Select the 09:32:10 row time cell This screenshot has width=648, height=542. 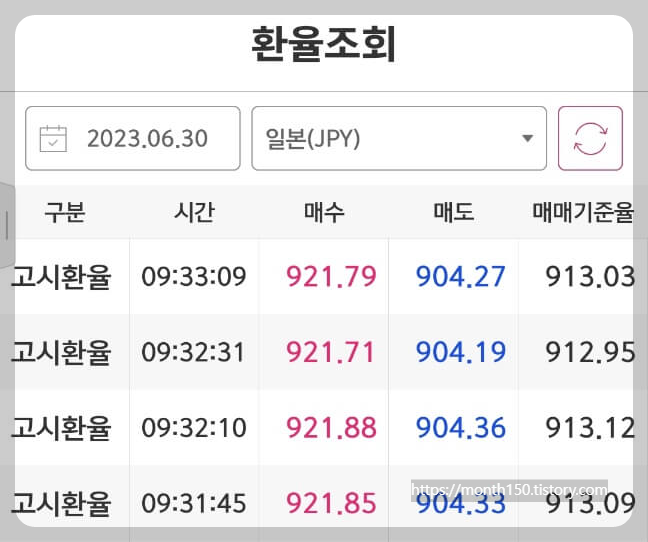pos(194,428)
